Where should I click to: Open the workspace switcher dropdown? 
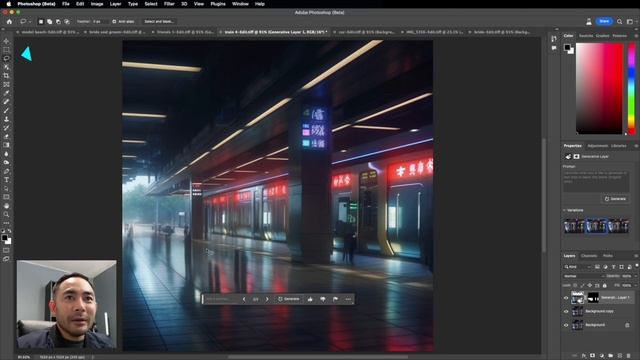pyautogui.click(x=631, y=21)
